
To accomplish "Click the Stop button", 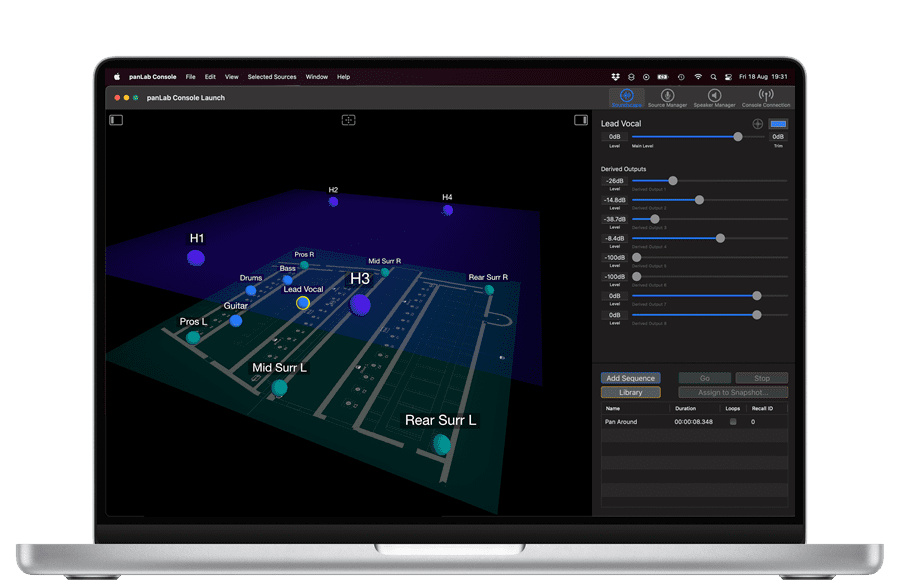I will click(x=762, y=378).
